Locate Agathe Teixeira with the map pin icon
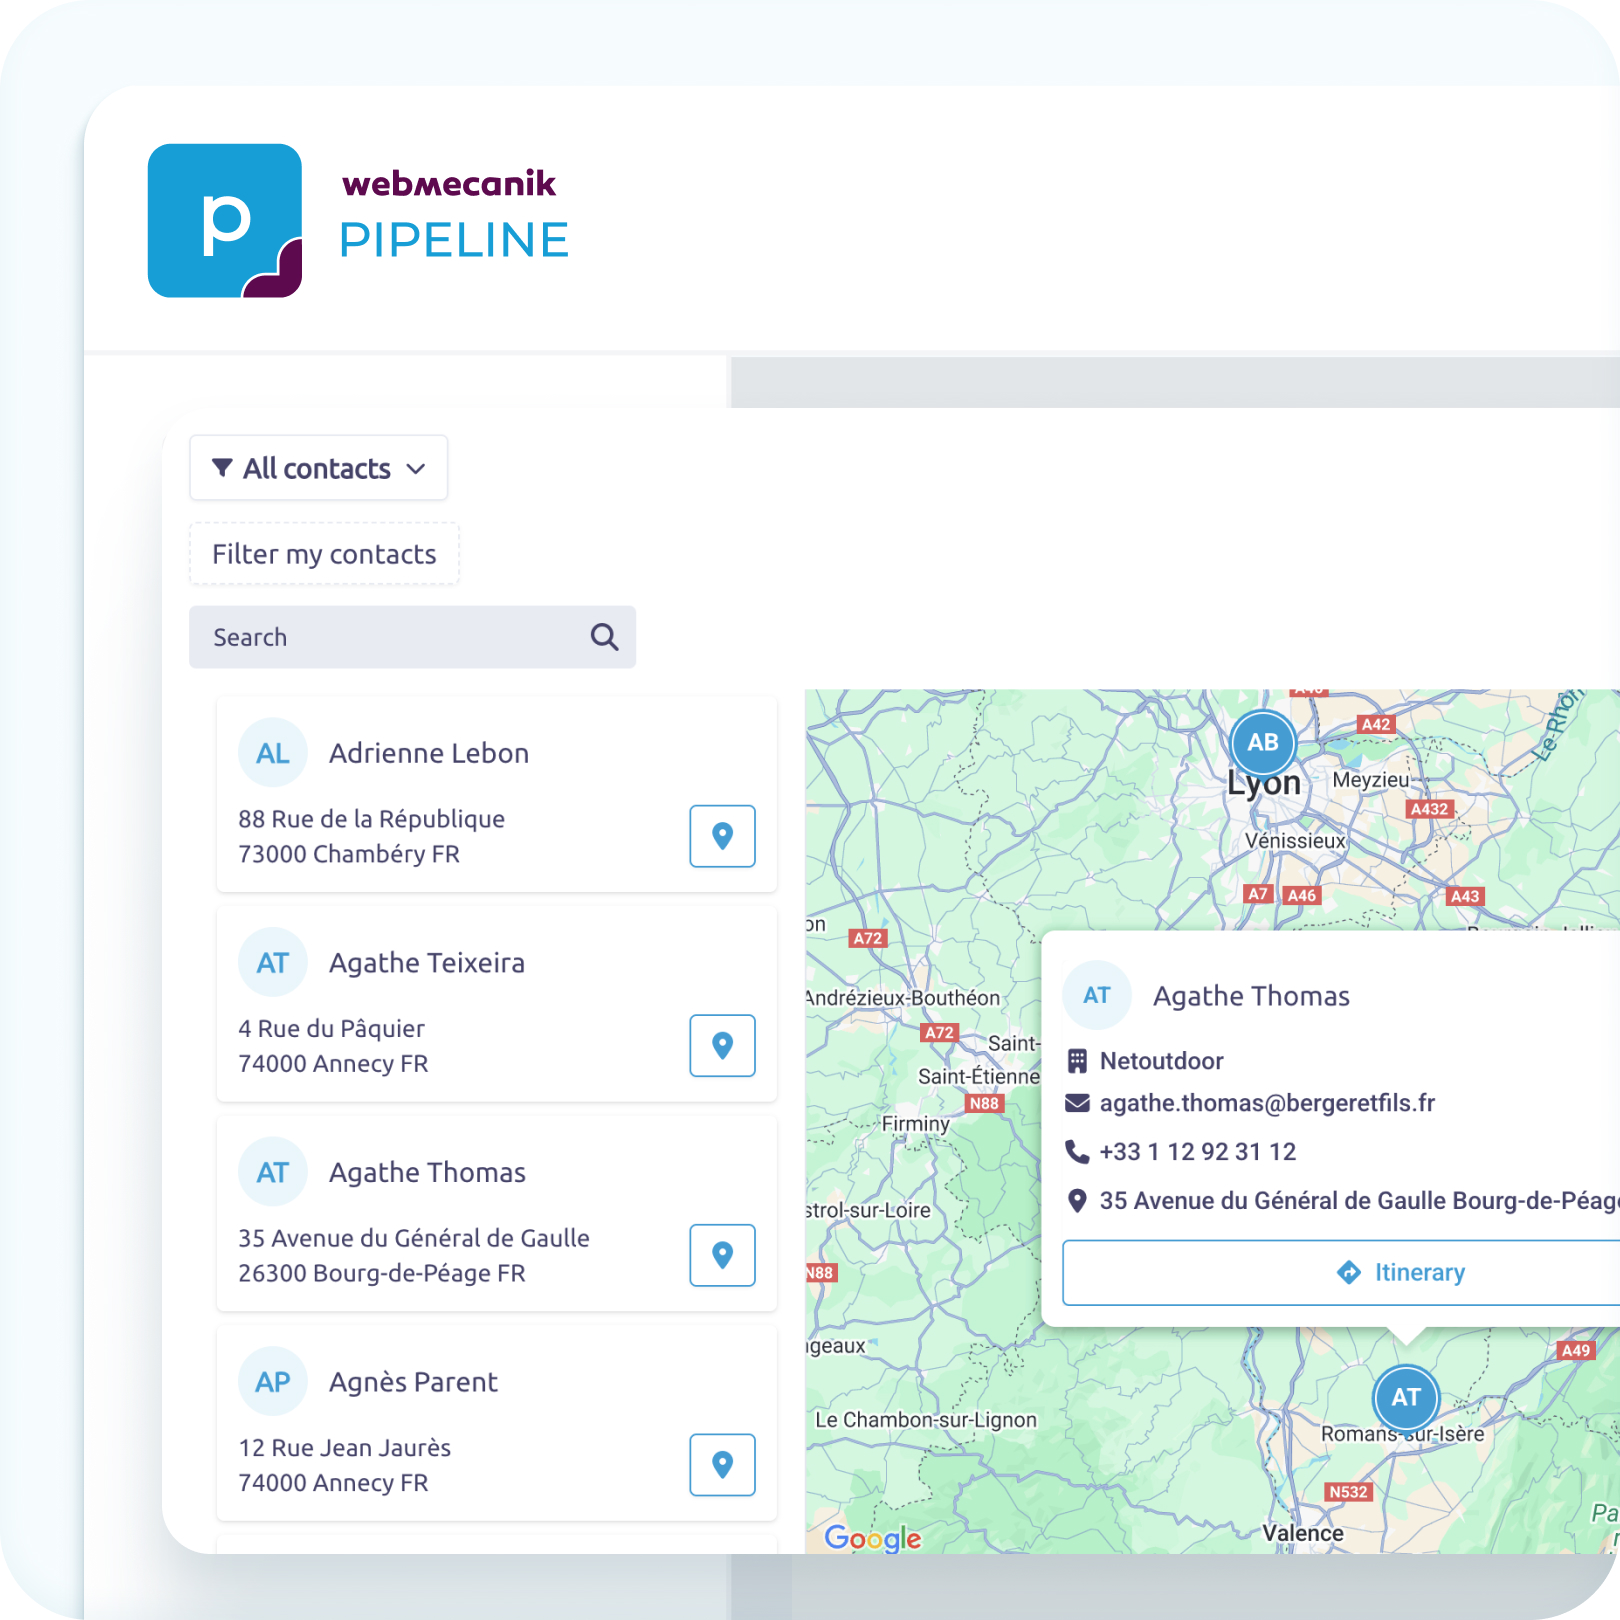This screenshot has height=1620, width=1620. [x=722, y=1046]
